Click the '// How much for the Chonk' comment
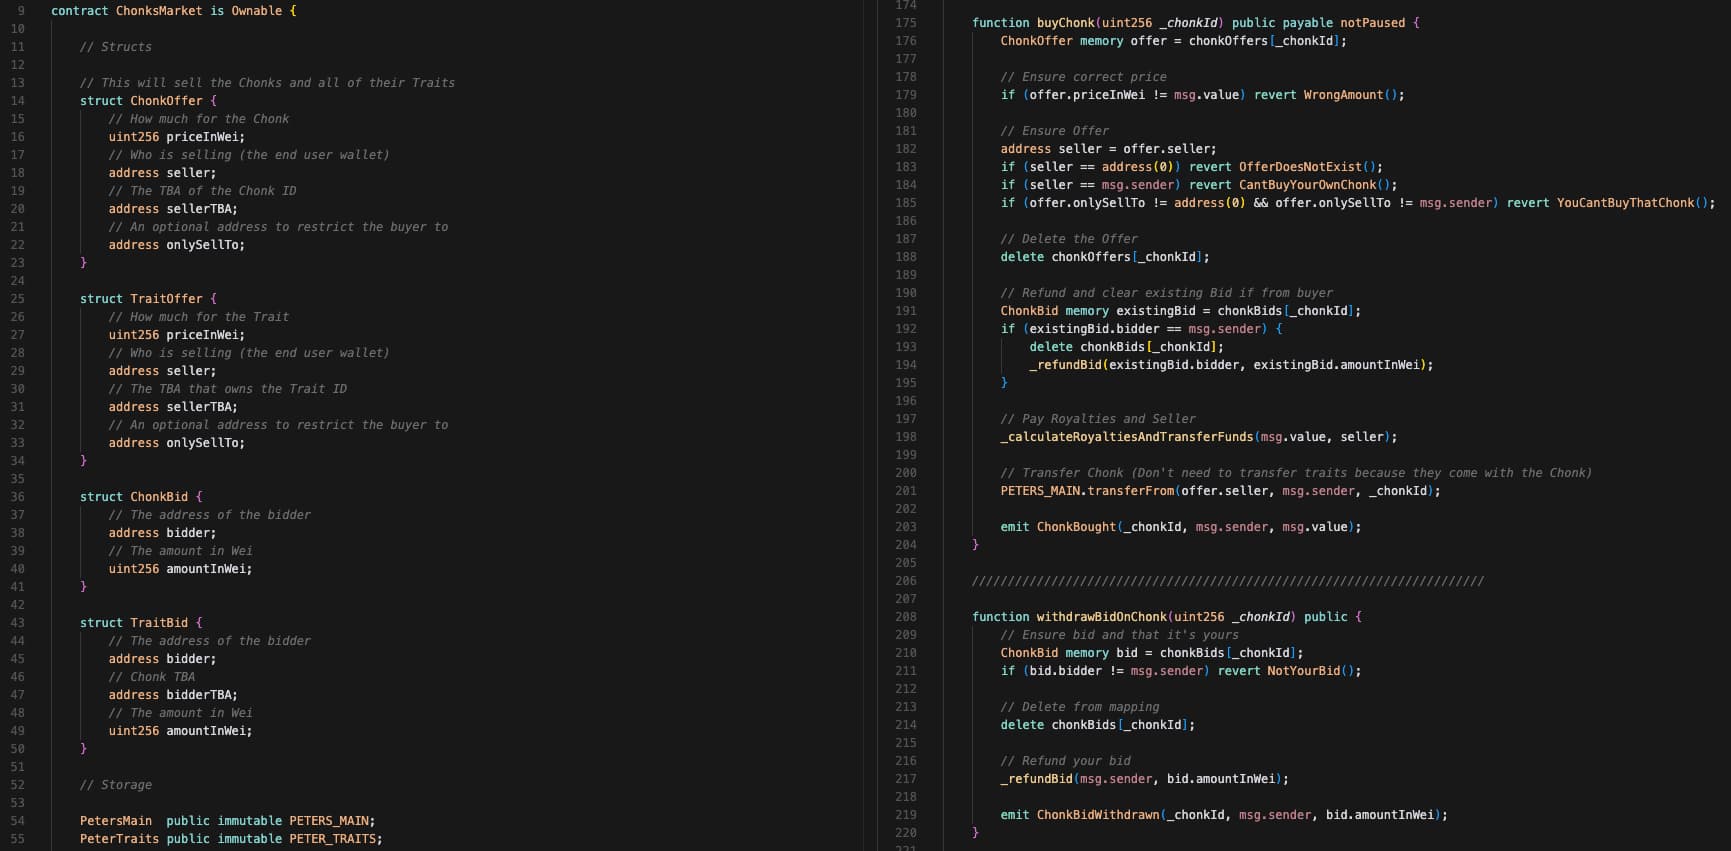This screenshot has width=1731, height=851. (x=199, y=119)
